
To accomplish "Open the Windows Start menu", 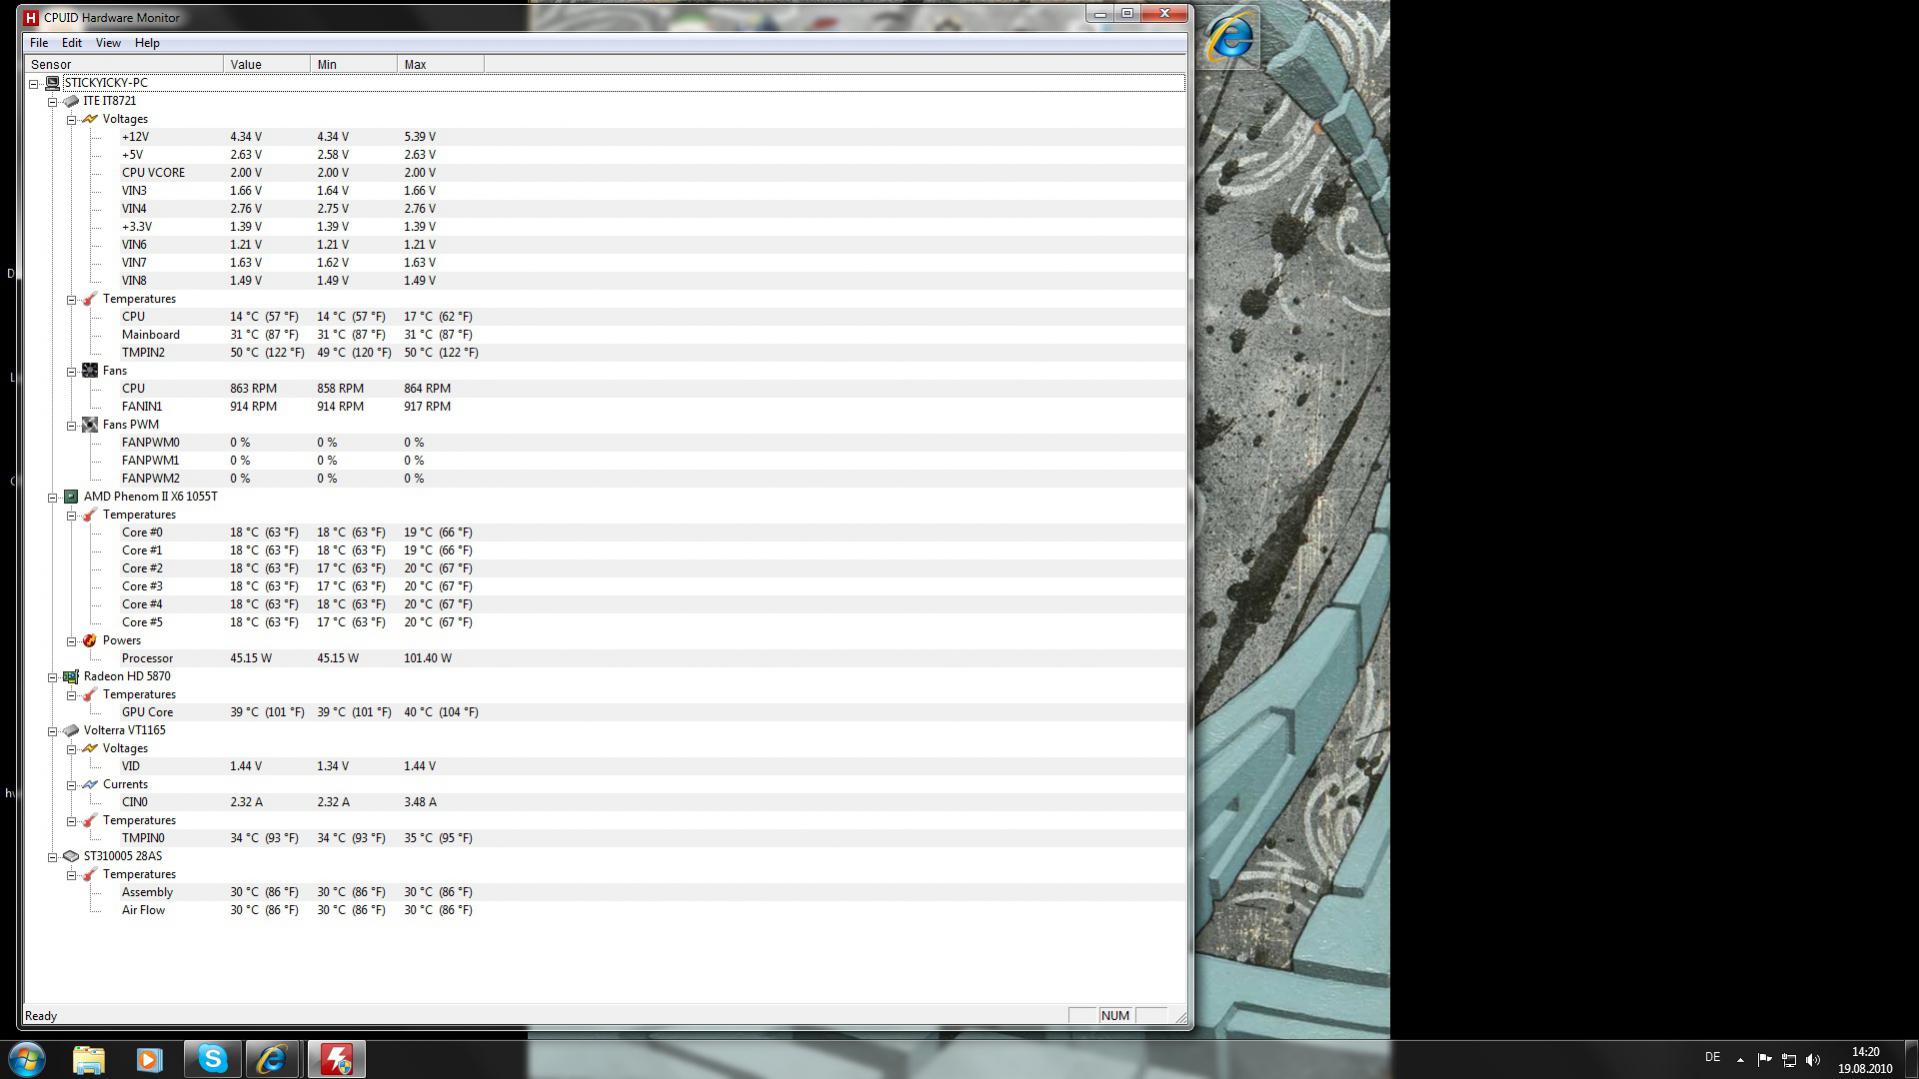I will (27, 1059).
